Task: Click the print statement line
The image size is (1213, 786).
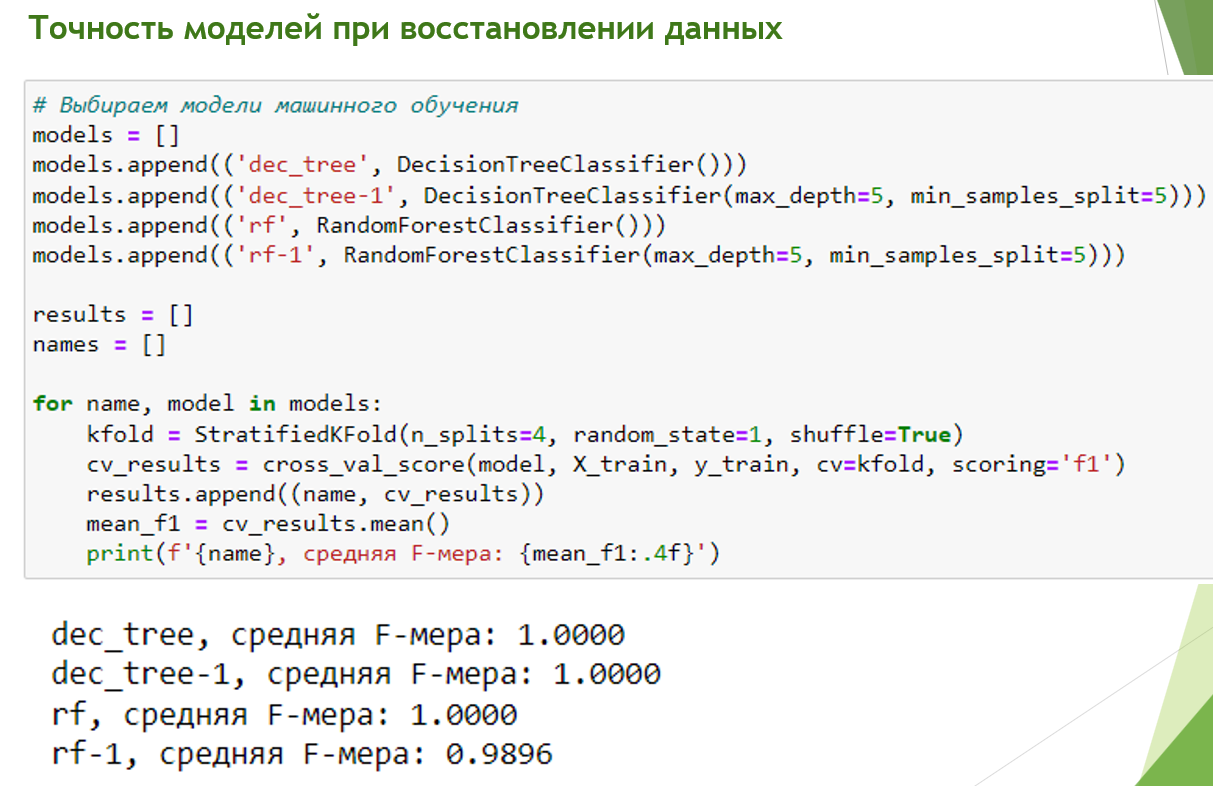Action: [x=402, y=553]
